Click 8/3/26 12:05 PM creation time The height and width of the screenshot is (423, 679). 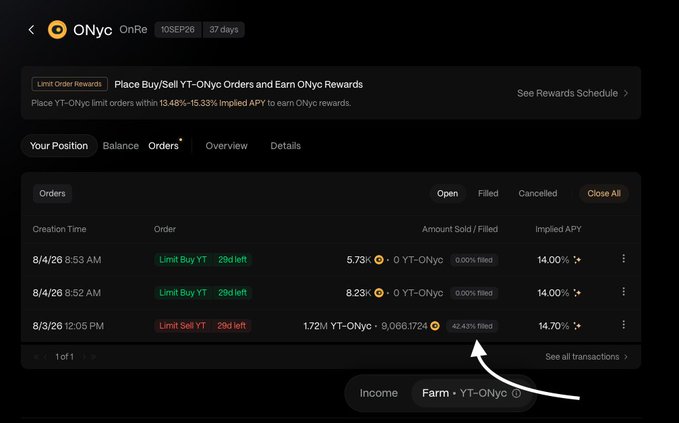[68, 326]
